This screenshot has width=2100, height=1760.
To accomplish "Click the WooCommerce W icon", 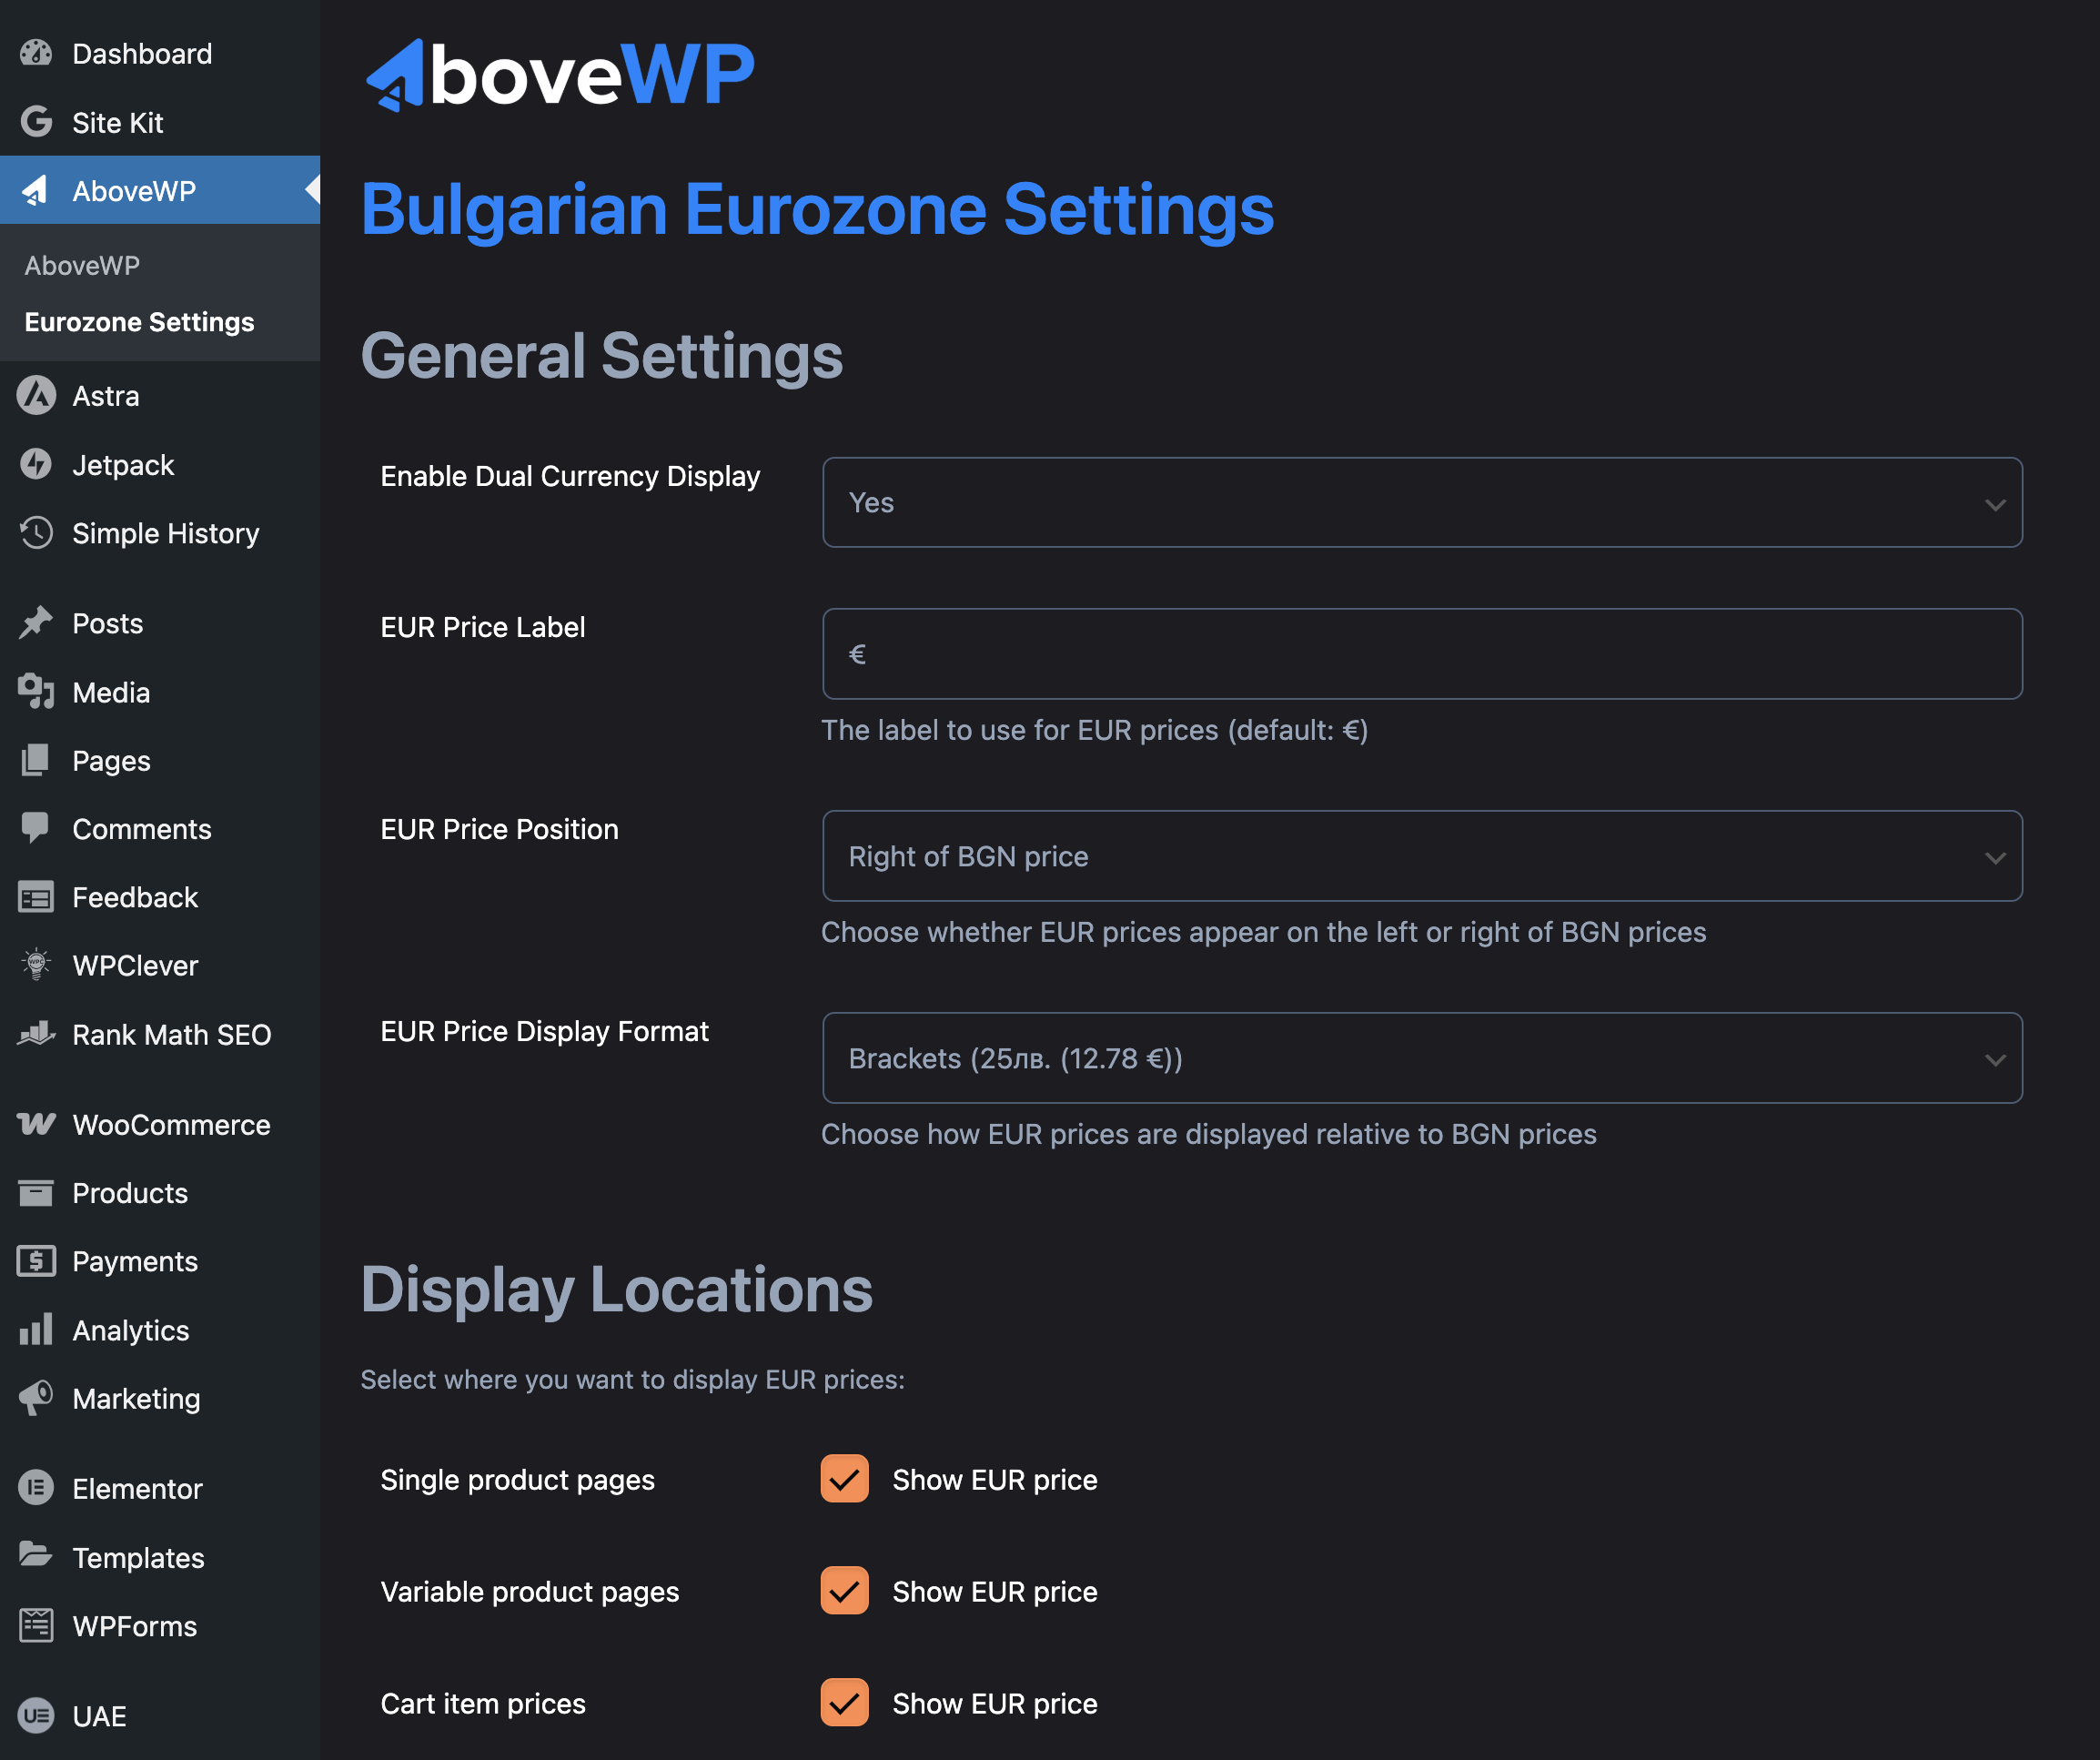I will [36, 1124].
